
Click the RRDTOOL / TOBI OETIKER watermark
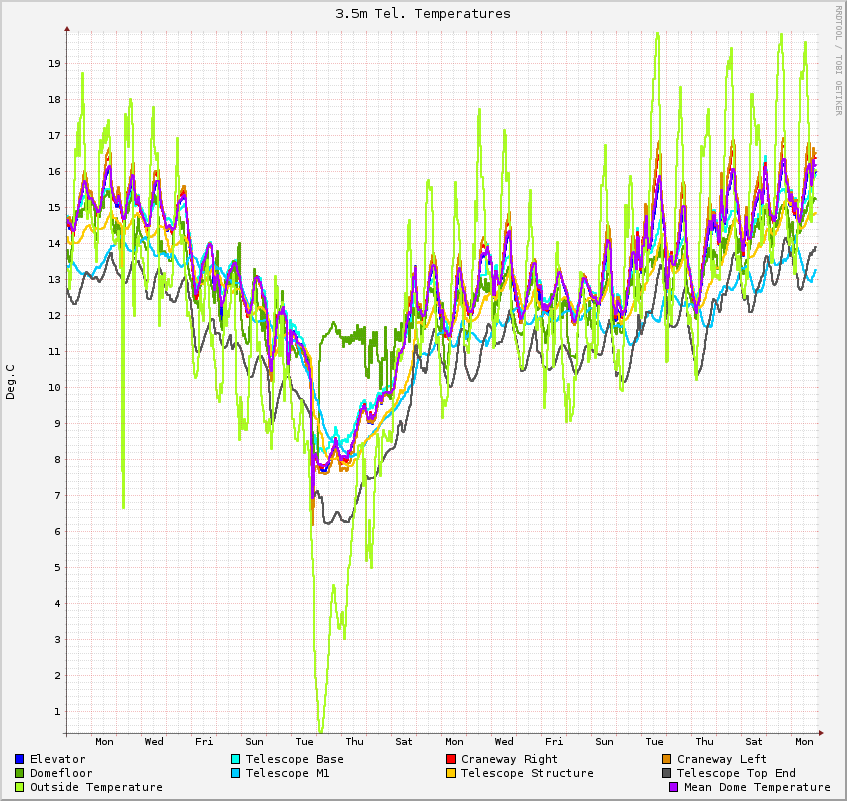pyautogui.click(x=838, y=59)
